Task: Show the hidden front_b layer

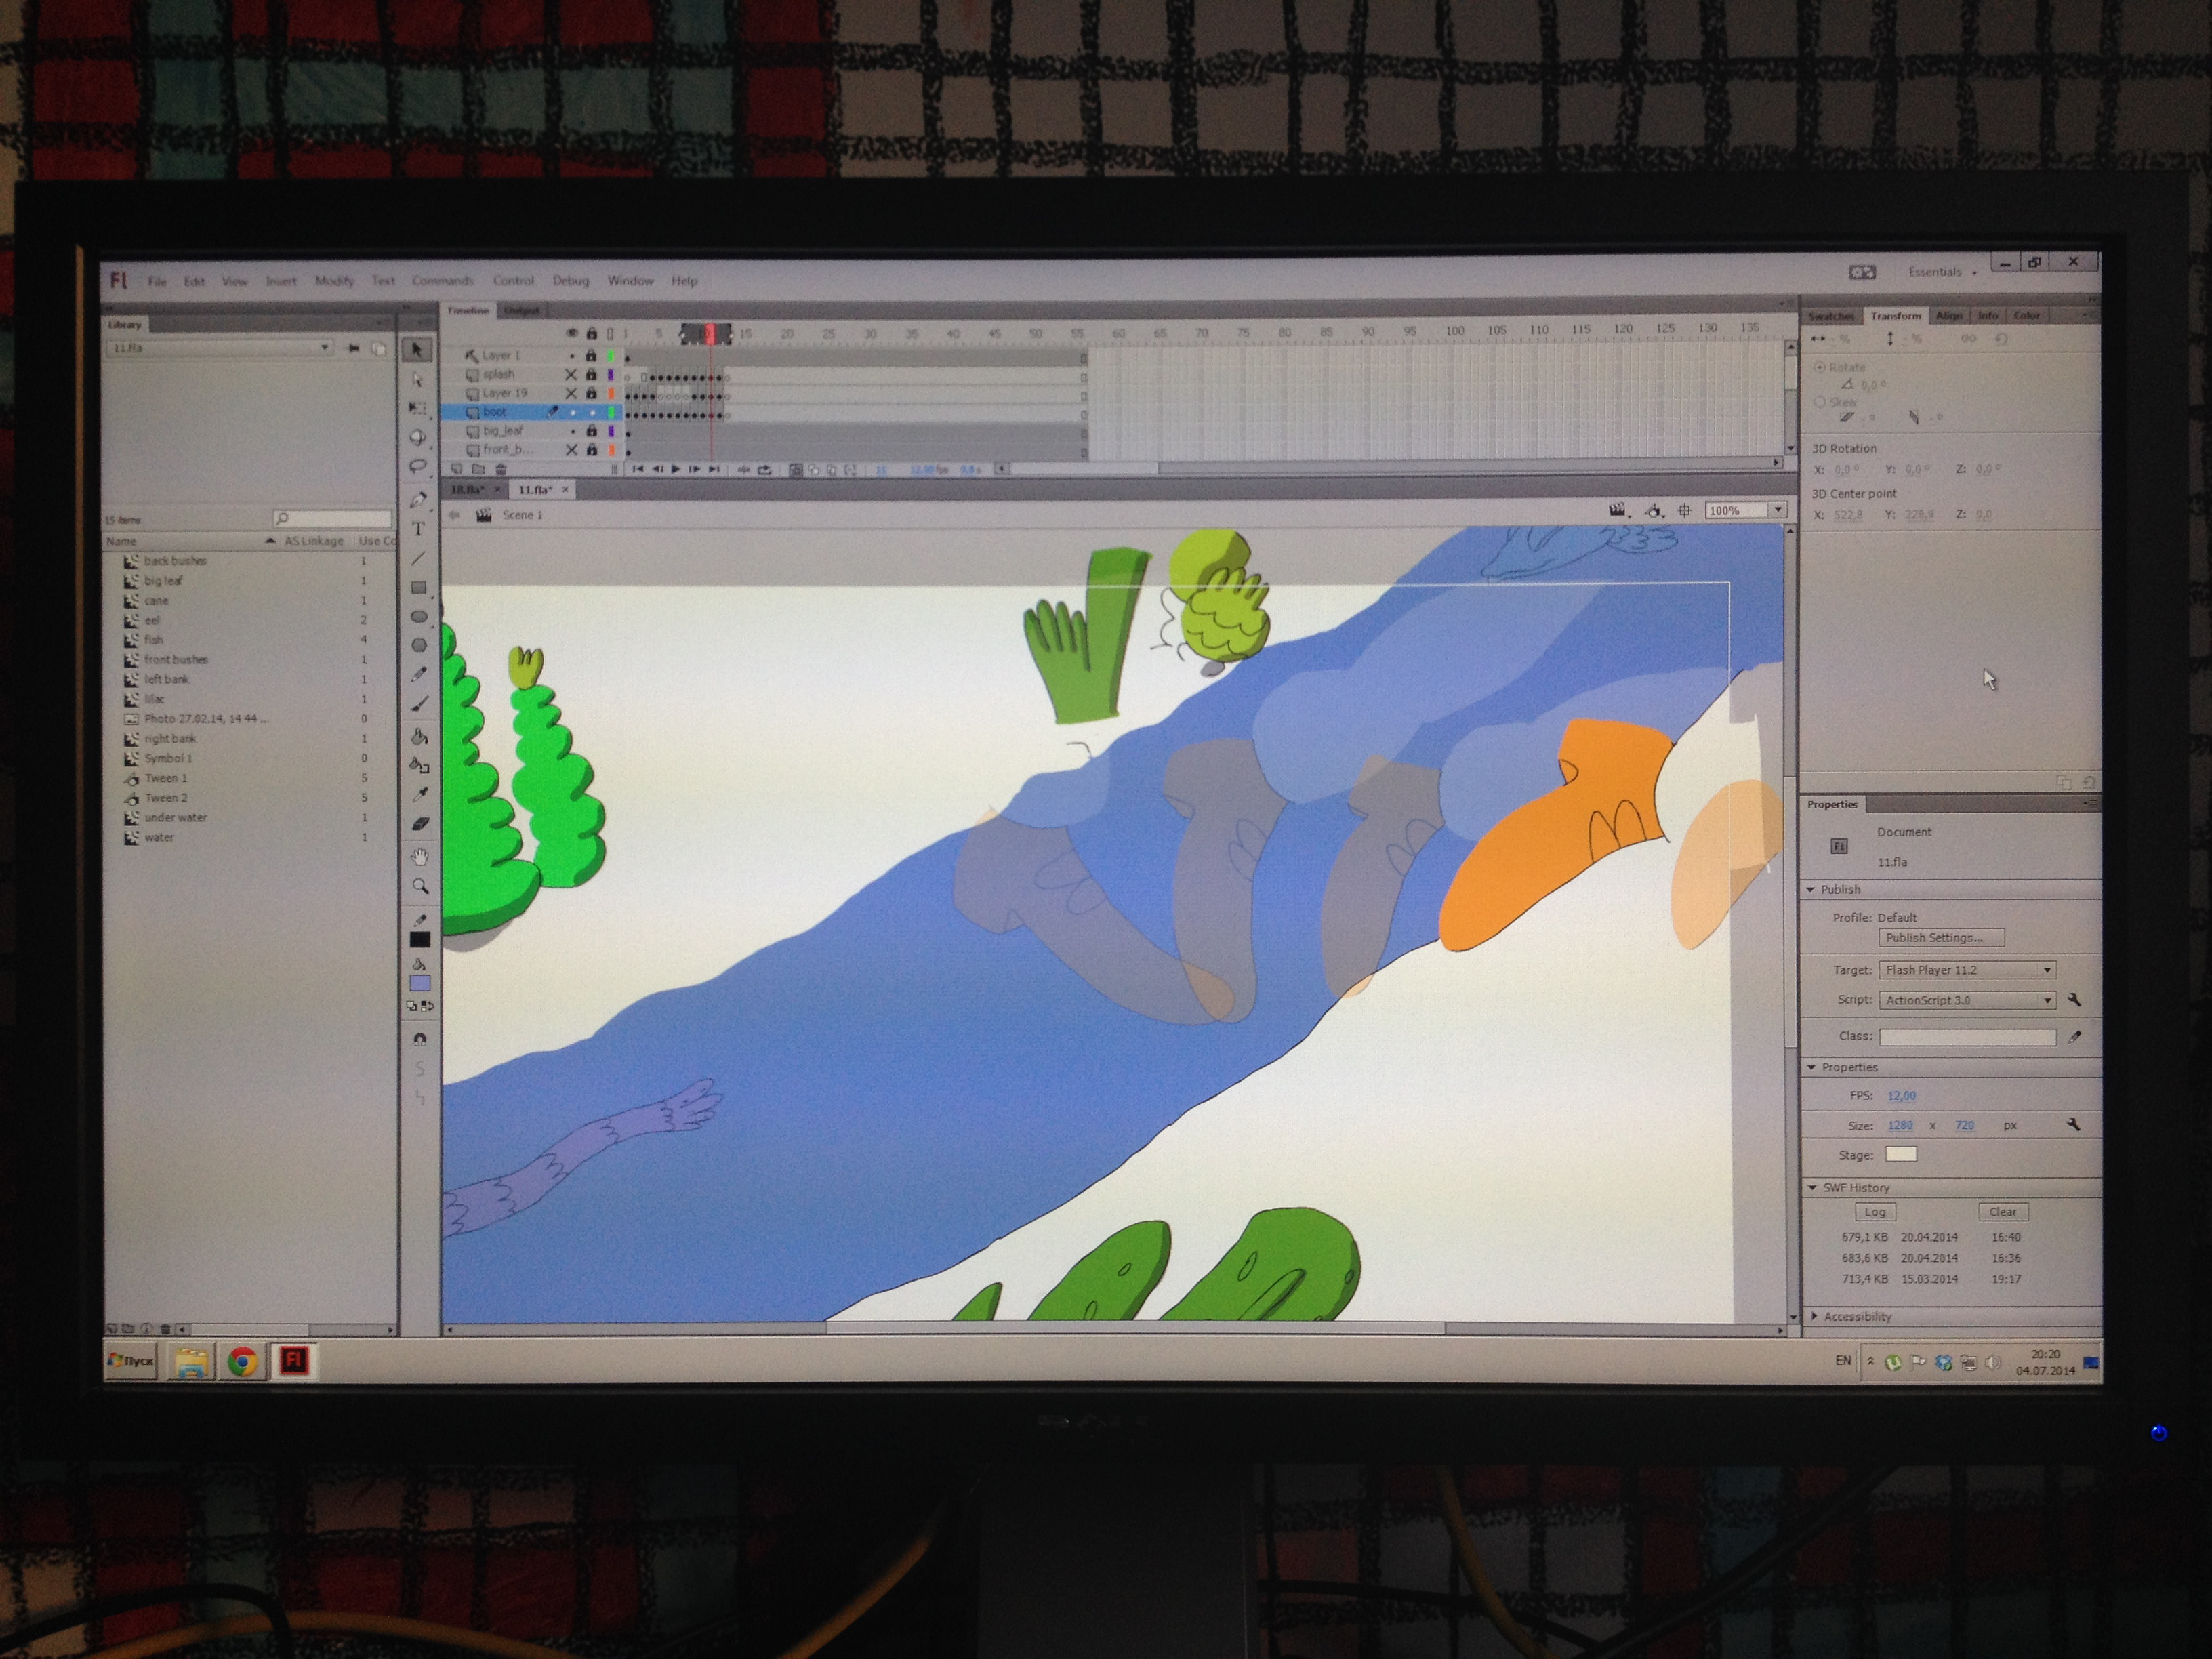Action: [x=571, y=450]
